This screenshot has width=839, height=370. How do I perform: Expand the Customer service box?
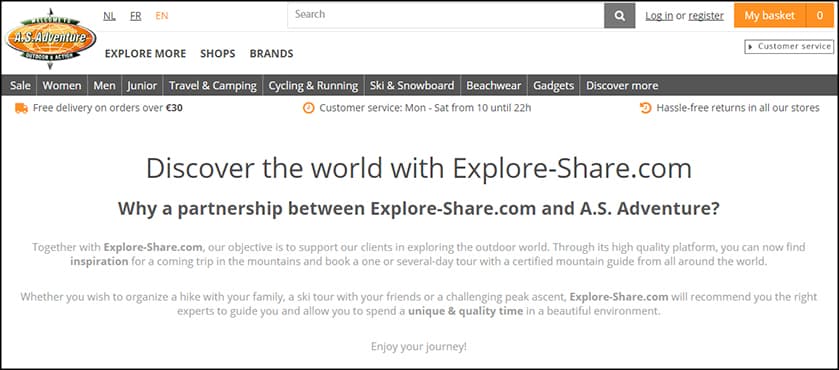pyautogui.click(x=789, y=47)
